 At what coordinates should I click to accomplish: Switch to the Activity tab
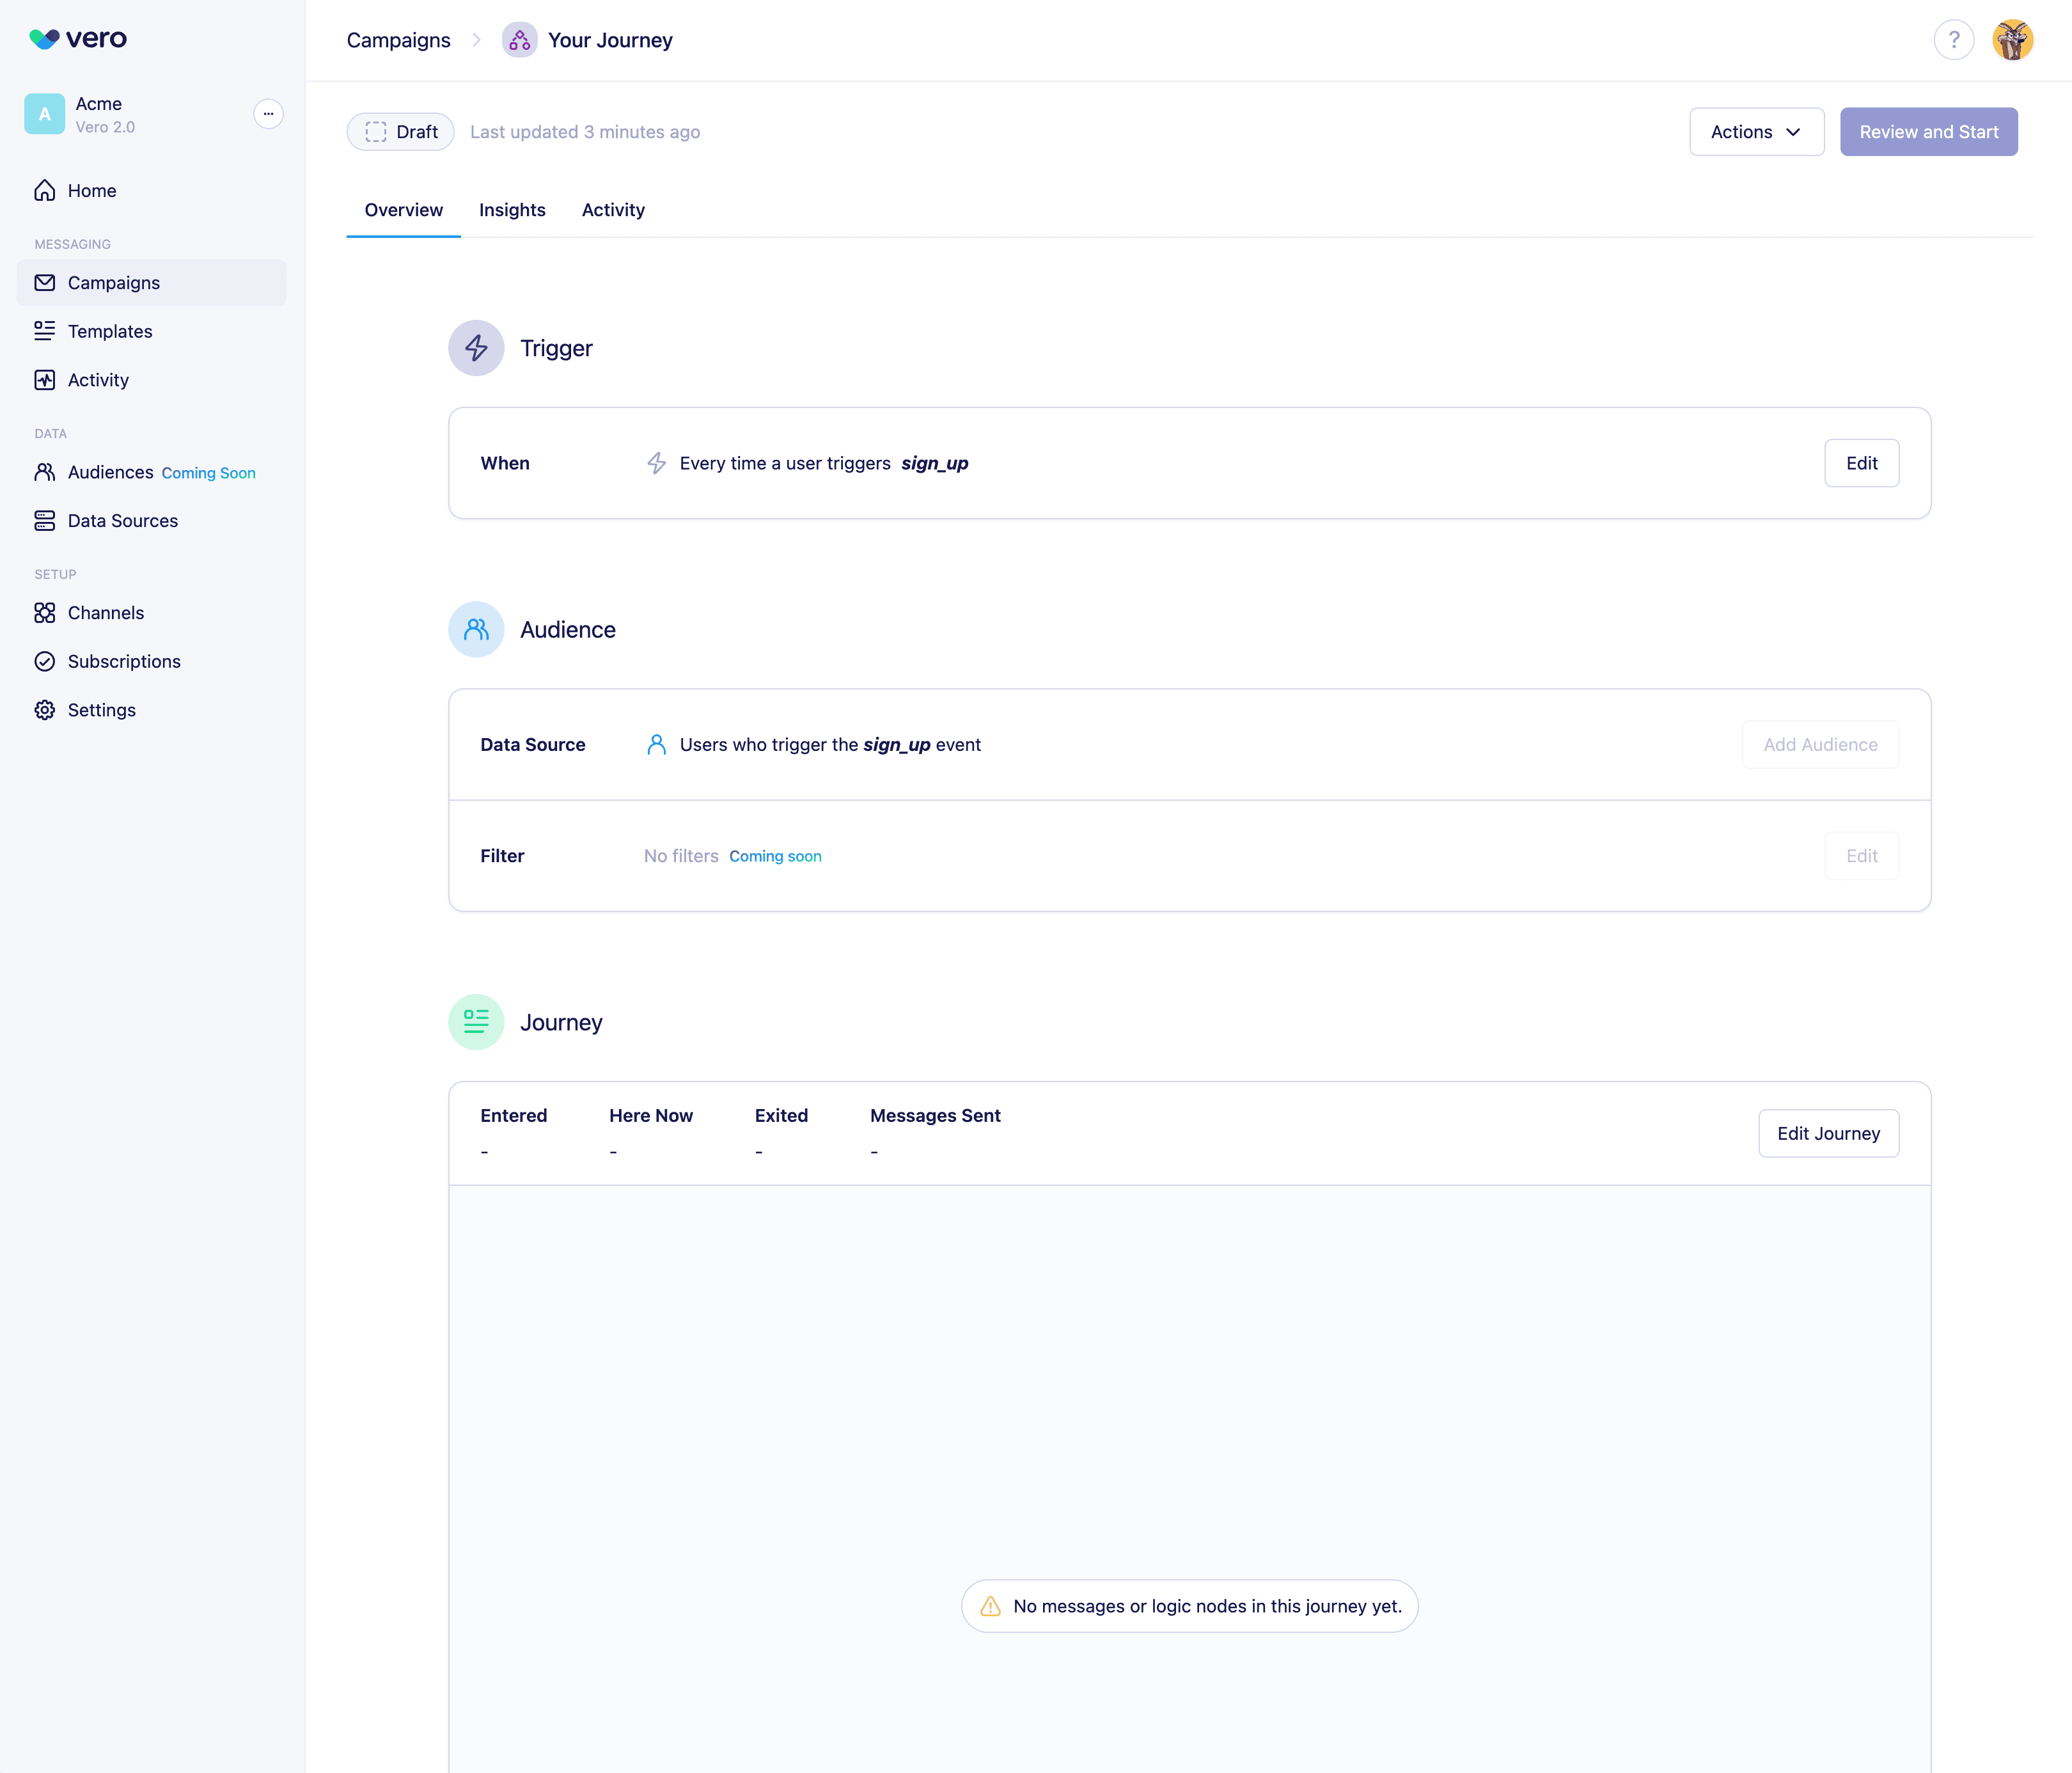pyautogui.click(x=613, y=210)
